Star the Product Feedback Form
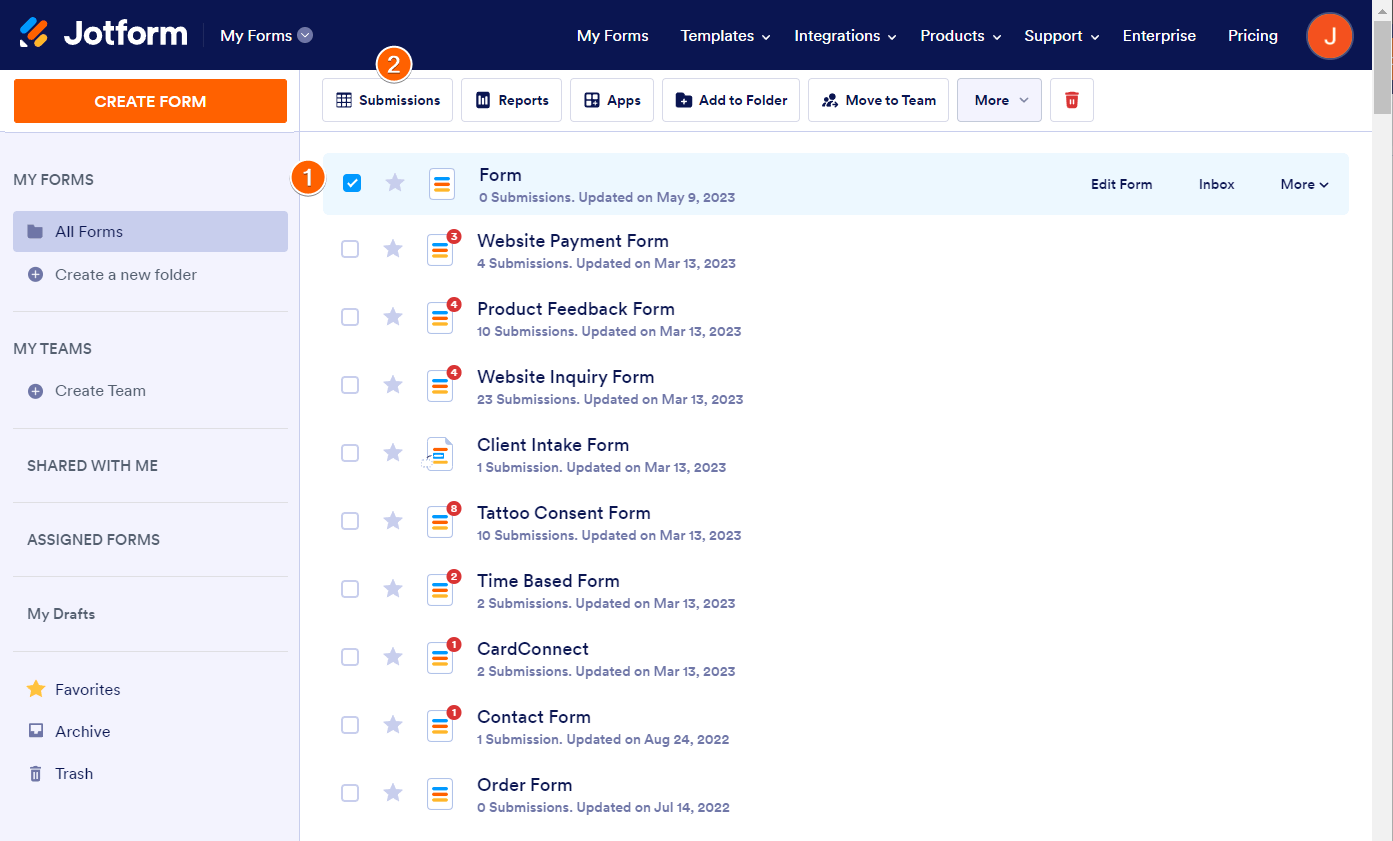1393x841 pixels. pyautogui.click(x=393, y=317)
